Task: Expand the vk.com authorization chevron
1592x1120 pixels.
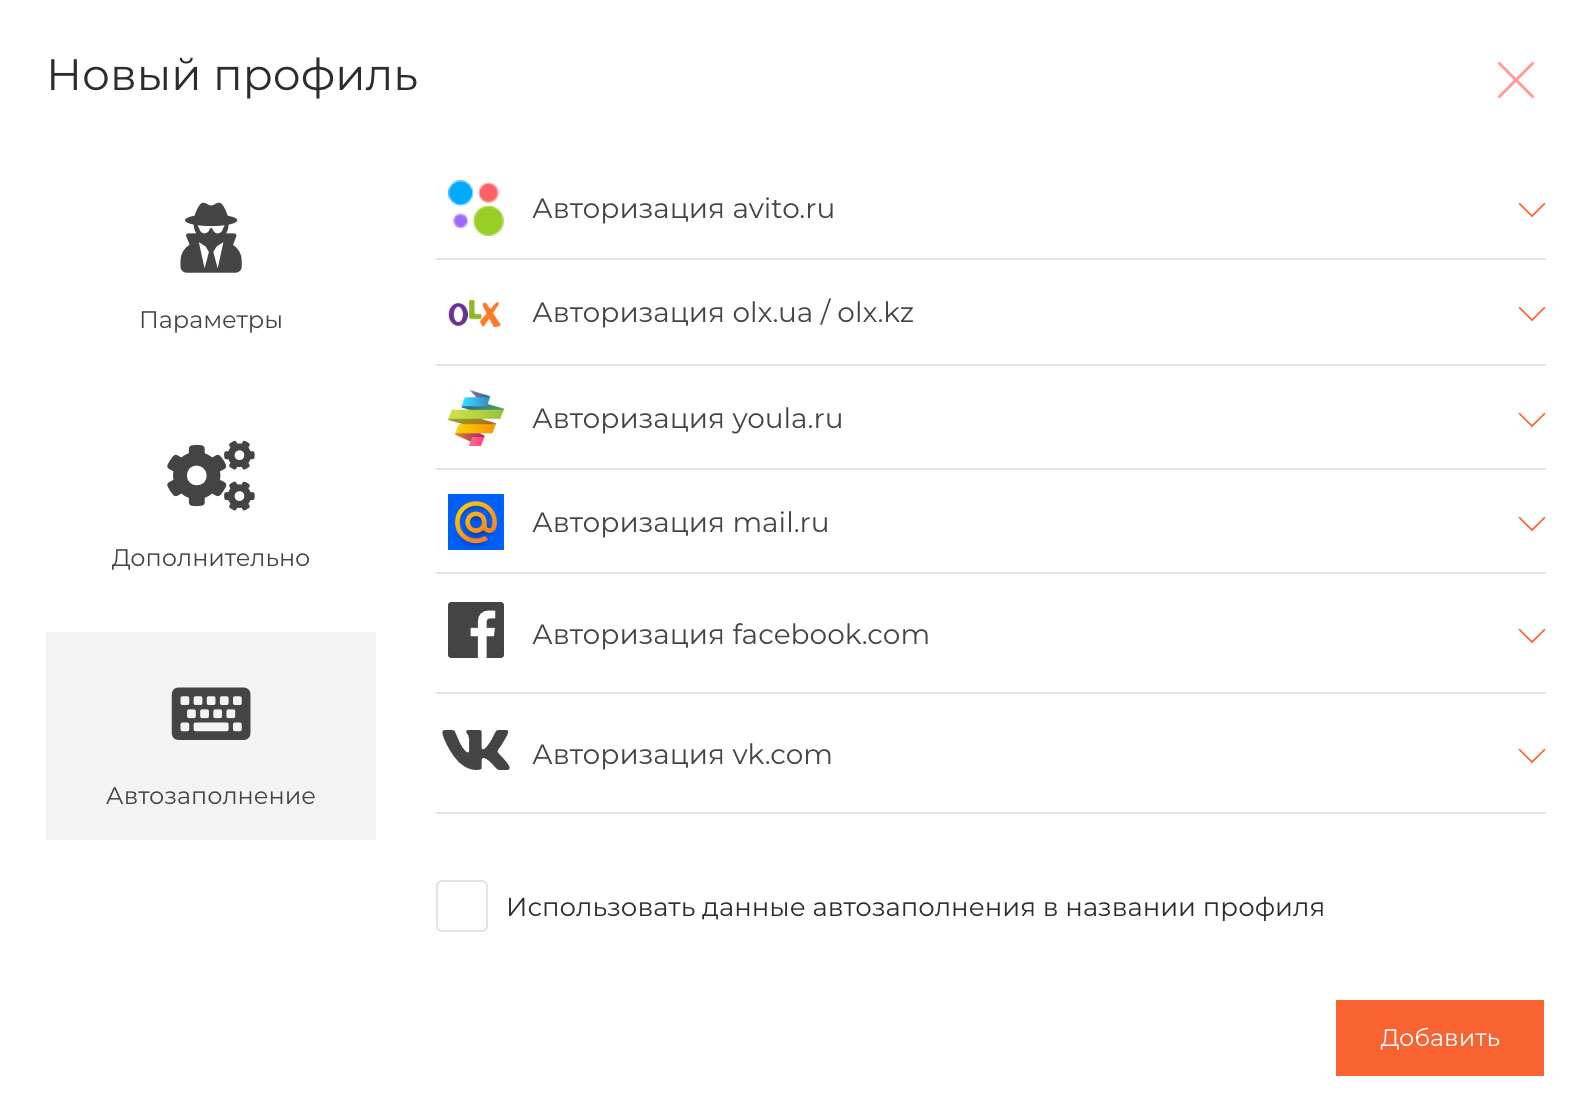Action: [1532, 756]
